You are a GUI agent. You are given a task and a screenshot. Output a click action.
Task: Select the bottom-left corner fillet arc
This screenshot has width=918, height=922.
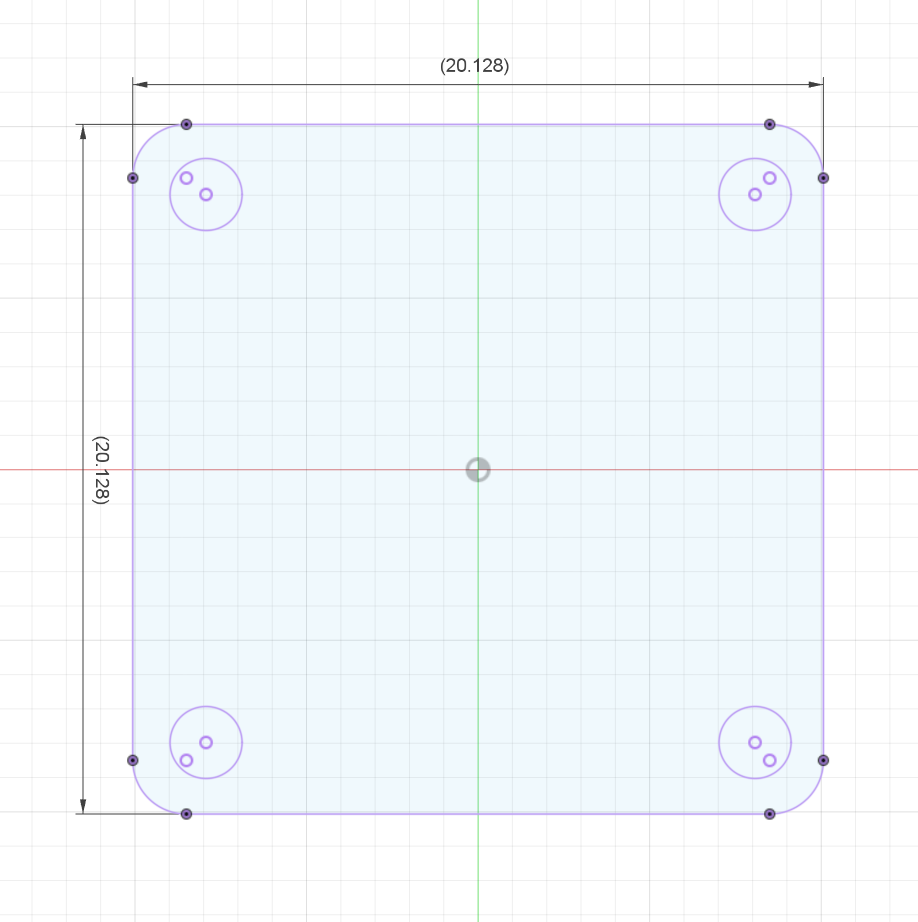pyautogui.click(x=148, y=798)
